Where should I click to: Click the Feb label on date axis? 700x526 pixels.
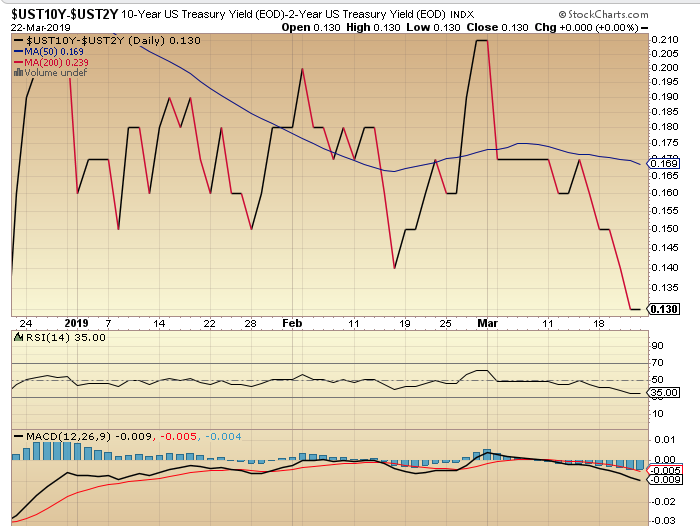click(x=292, y=323)
